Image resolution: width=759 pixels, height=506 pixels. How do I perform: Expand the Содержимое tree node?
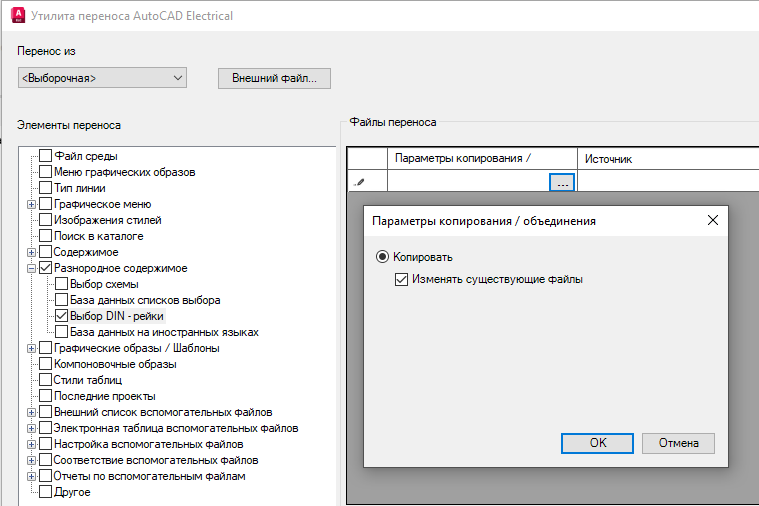pos(31,252)
